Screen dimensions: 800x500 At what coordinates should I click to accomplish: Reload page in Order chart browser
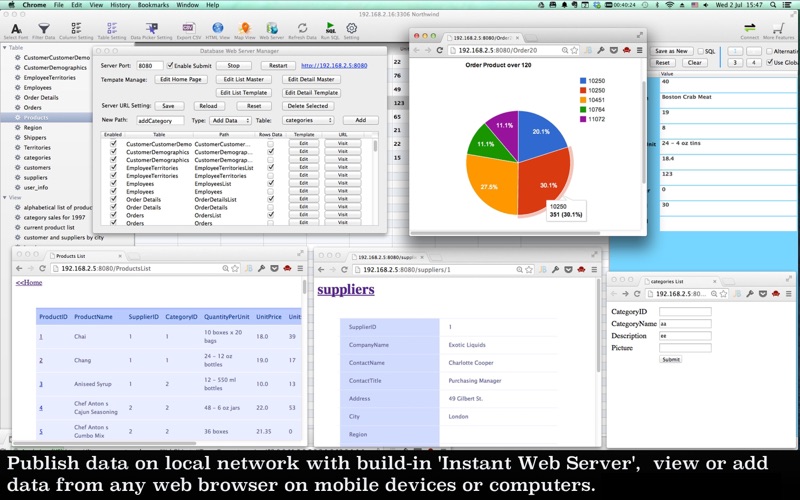[x=440, y=50]
